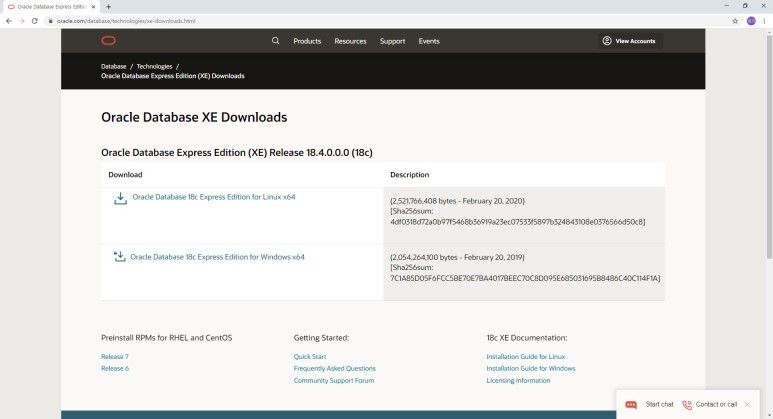Open Community Support Forum link

click(334, 381)
